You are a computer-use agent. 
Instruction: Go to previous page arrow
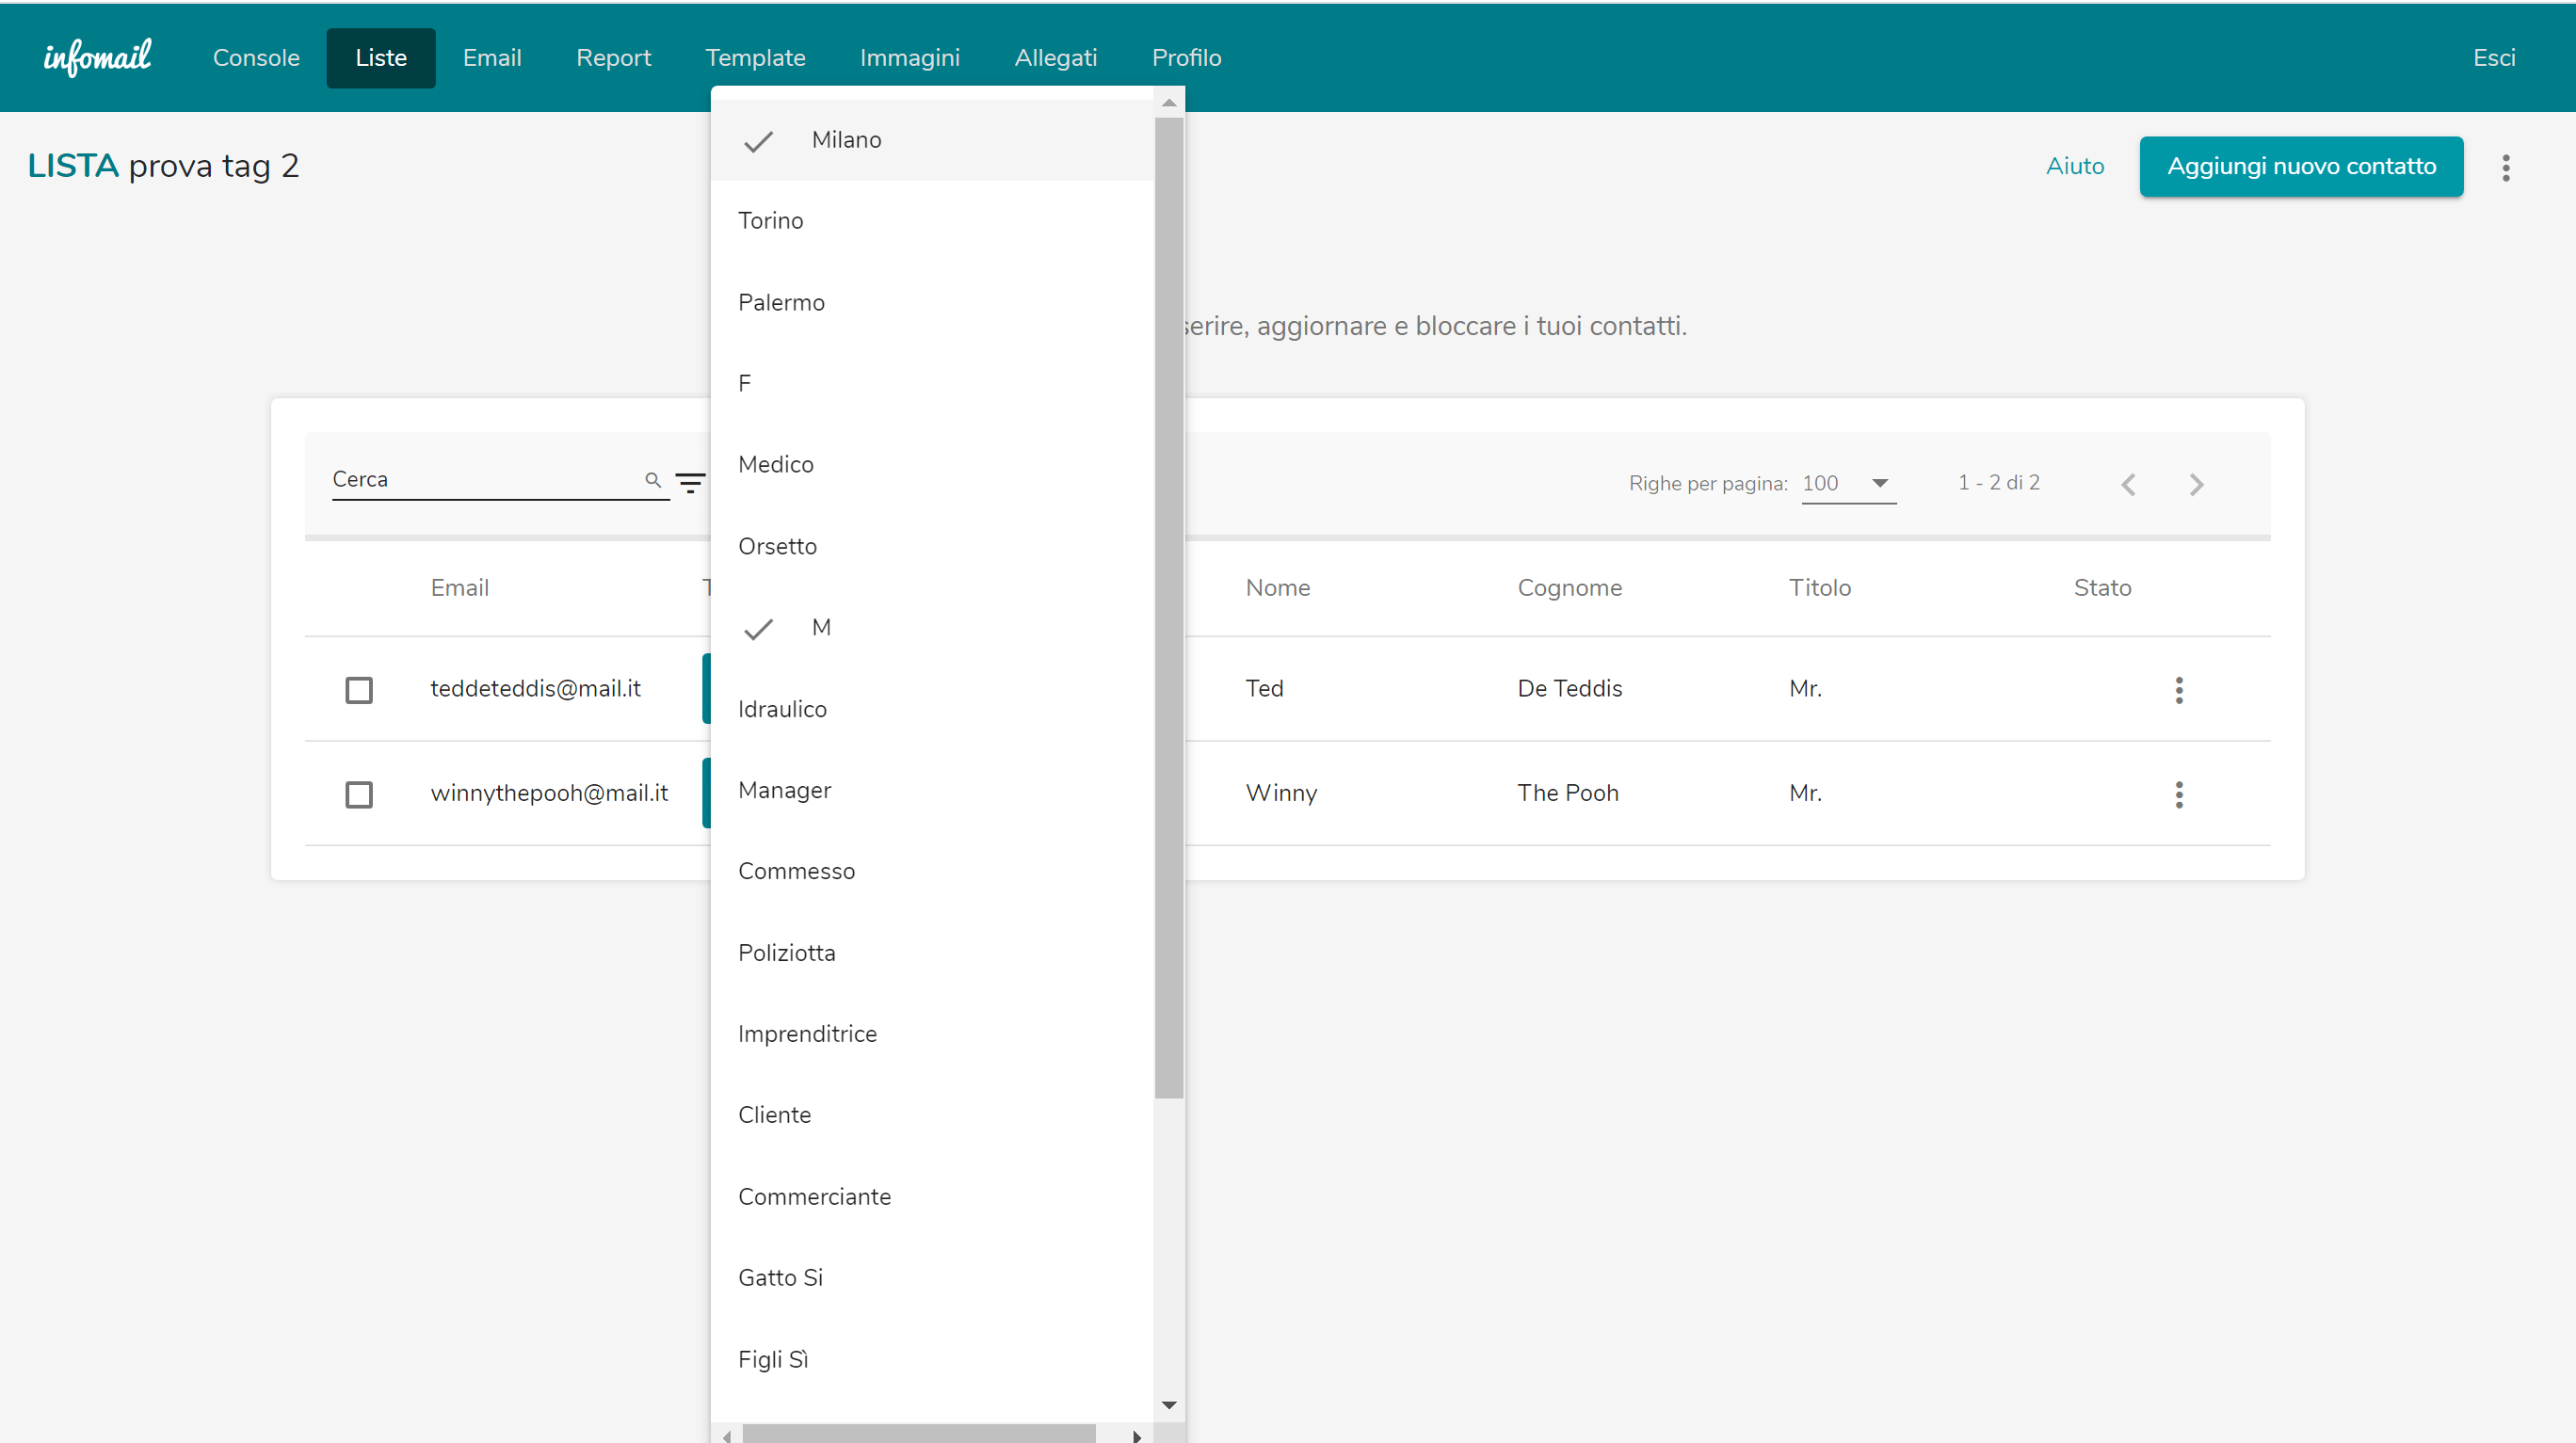(2128, 485)
